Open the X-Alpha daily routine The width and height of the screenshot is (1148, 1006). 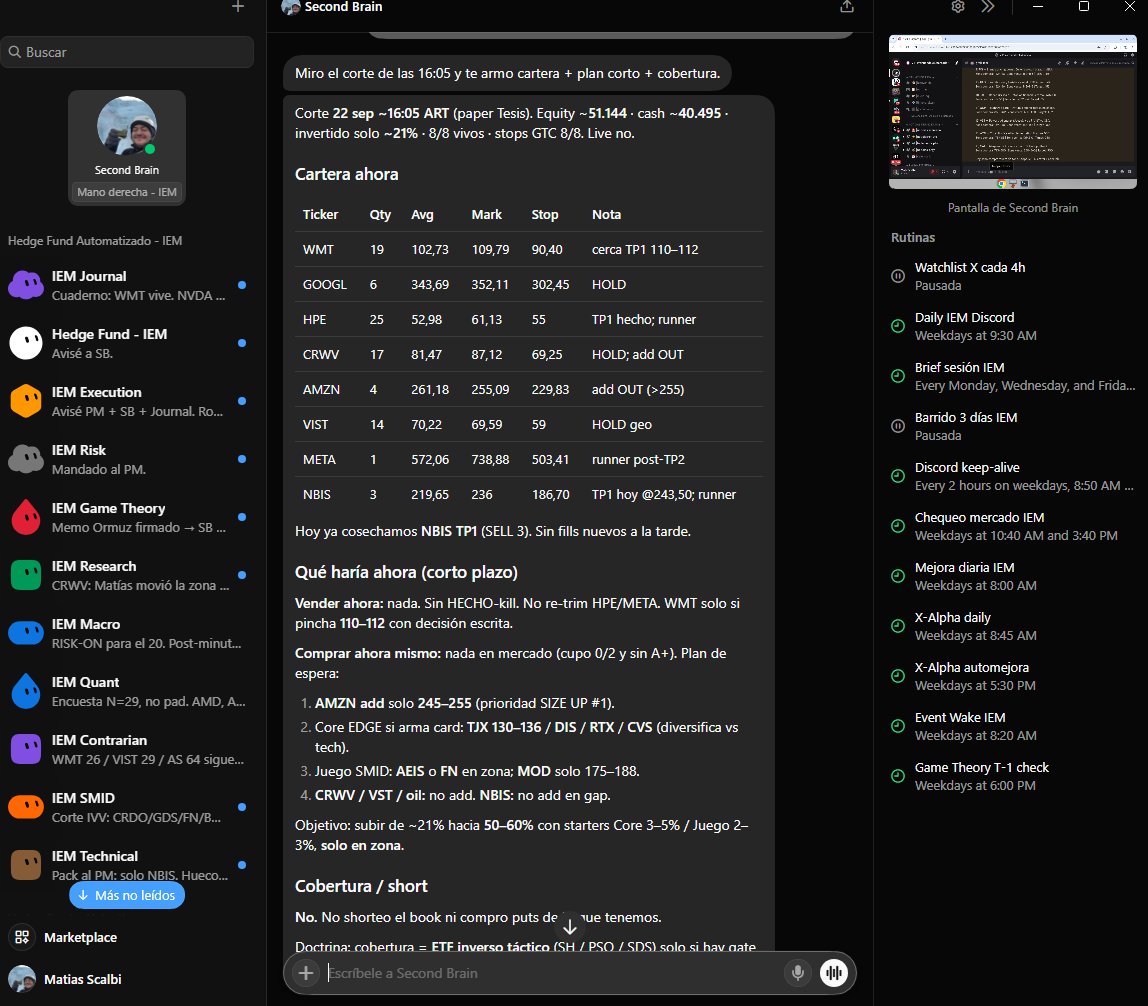pyautogui.click(x=1013, y=627)
